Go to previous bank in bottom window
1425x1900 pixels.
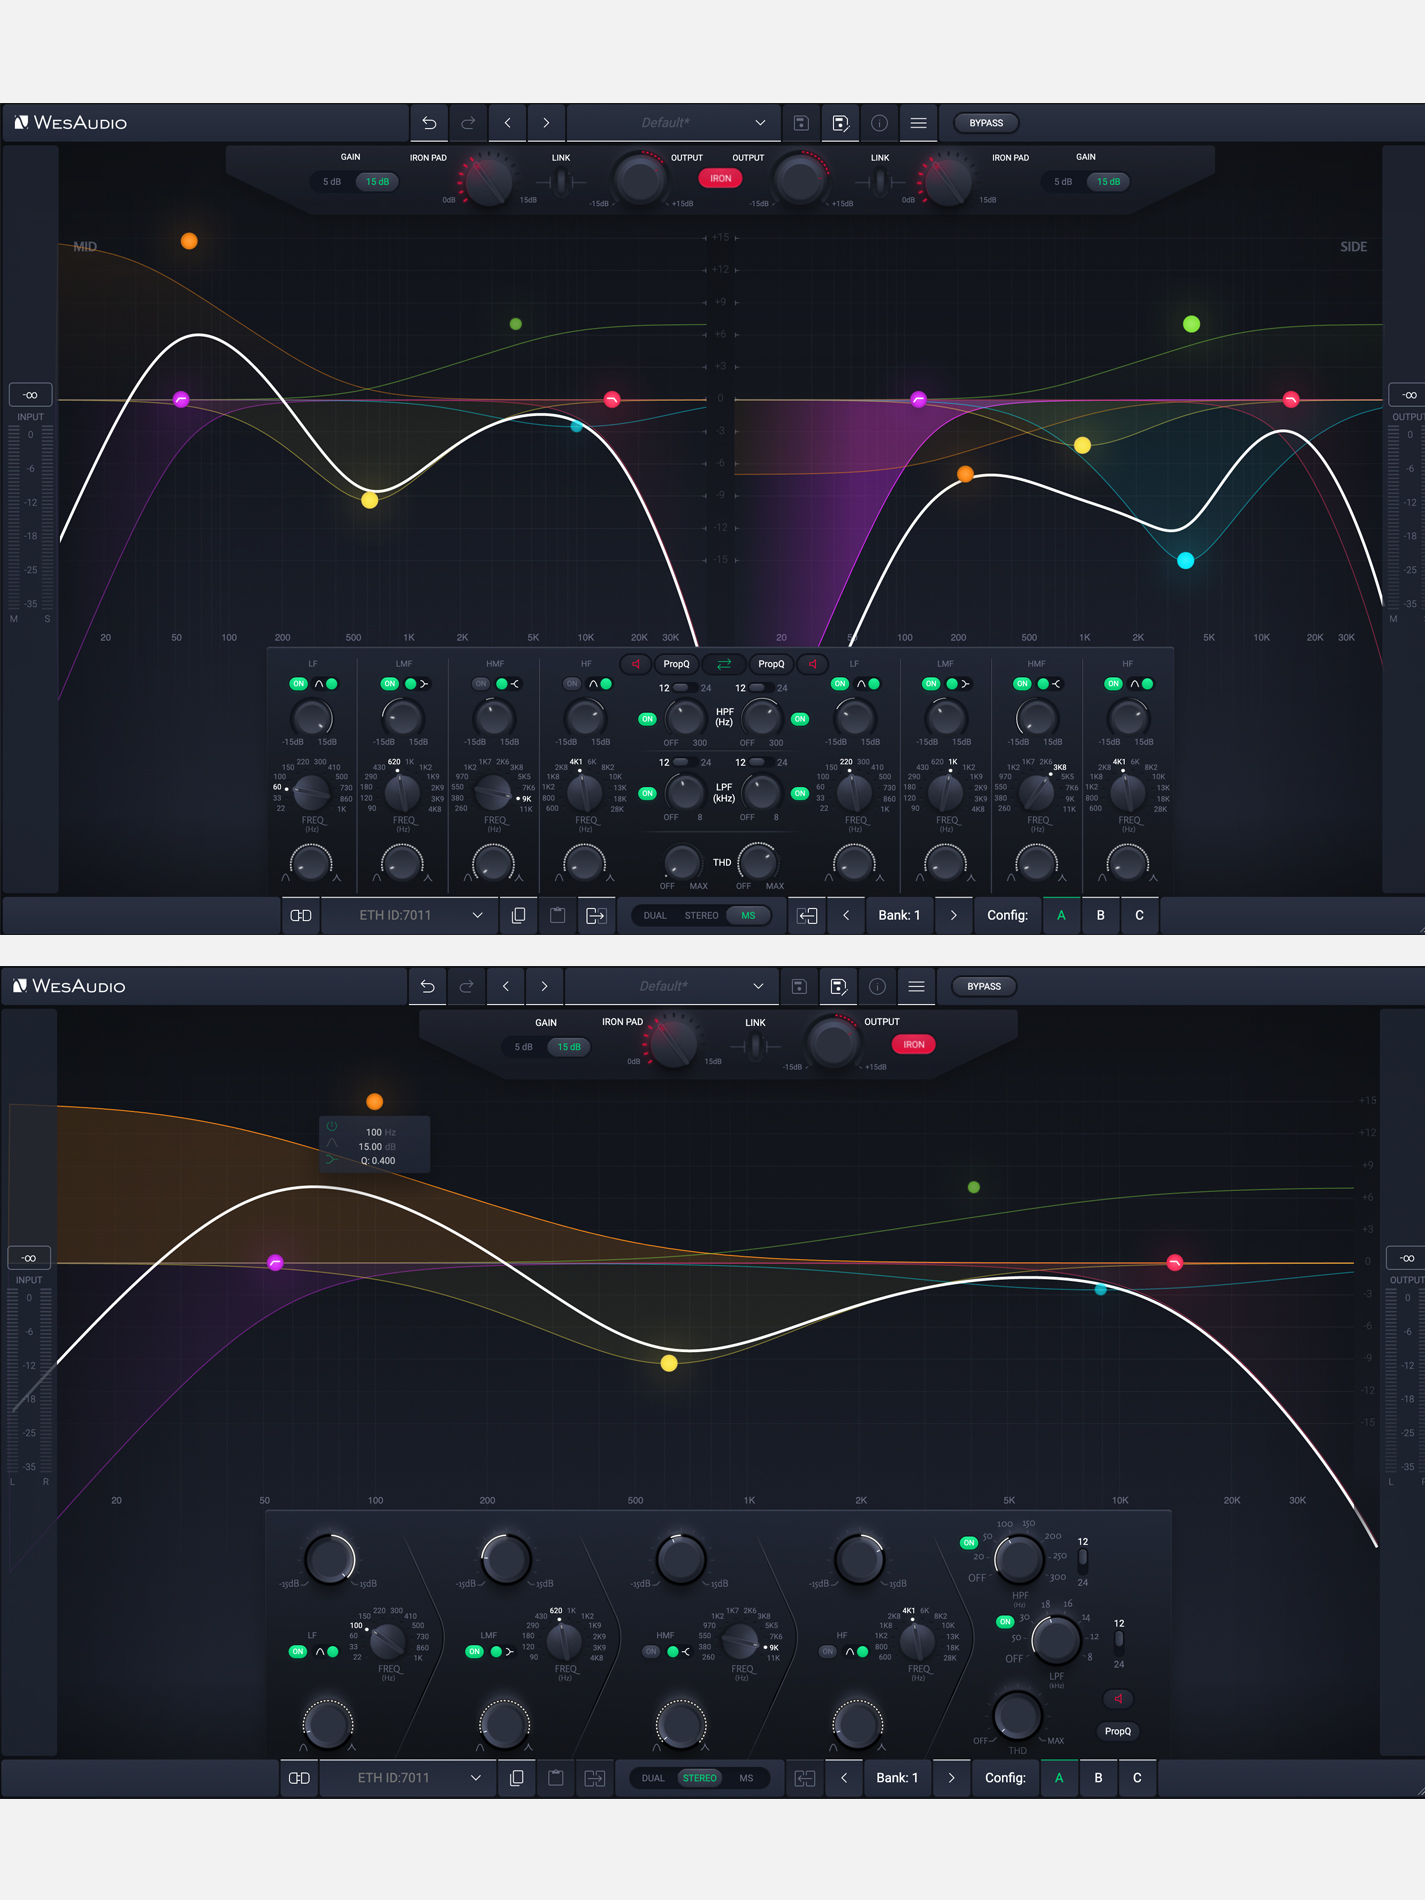[x=844, y=1778]
